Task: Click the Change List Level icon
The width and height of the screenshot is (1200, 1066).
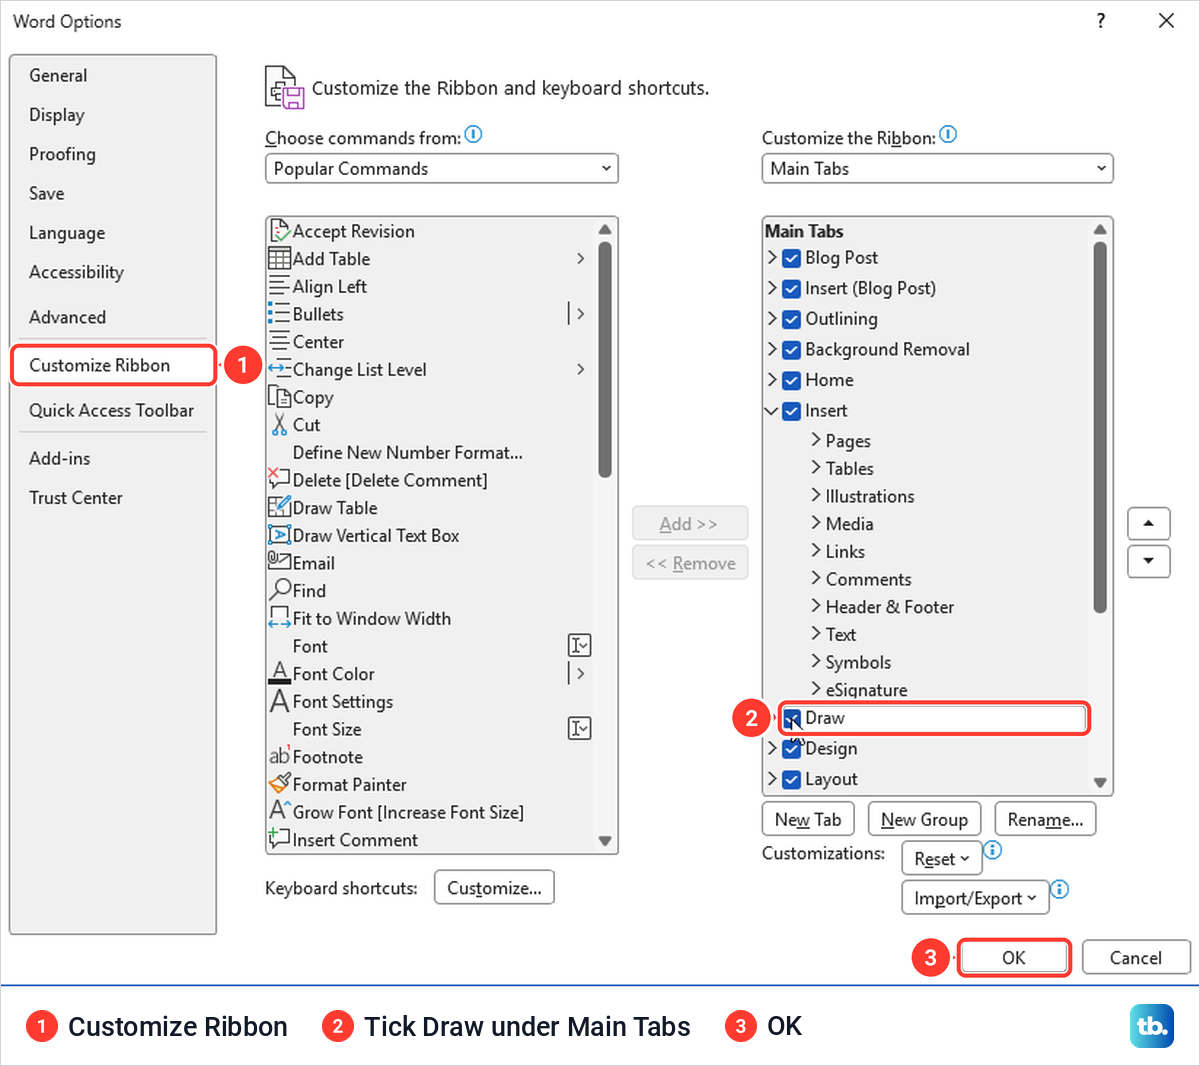Action: point(279,369)
